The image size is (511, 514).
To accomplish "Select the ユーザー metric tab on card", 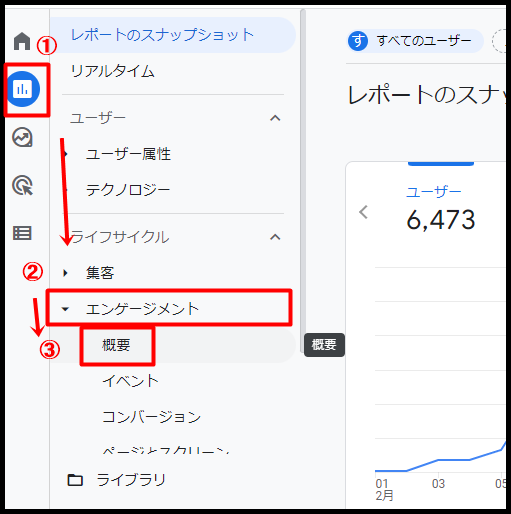I will click(x=434, y=192).
